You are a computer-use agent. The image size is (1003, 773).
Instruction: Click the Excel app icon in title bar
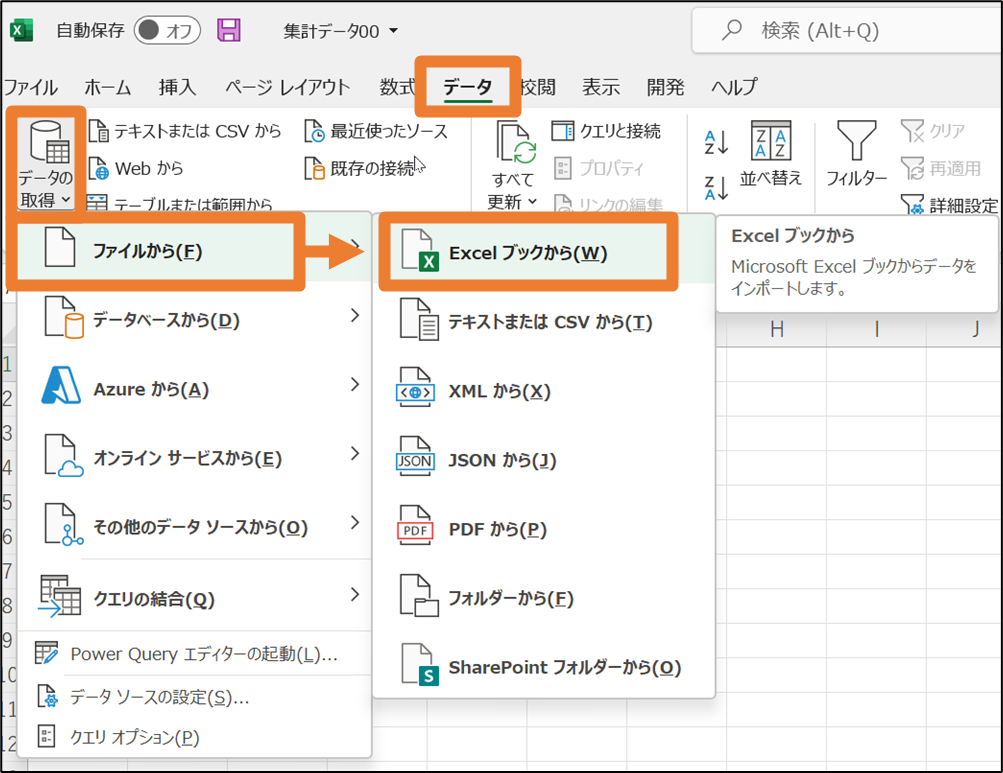coord(21,30)
